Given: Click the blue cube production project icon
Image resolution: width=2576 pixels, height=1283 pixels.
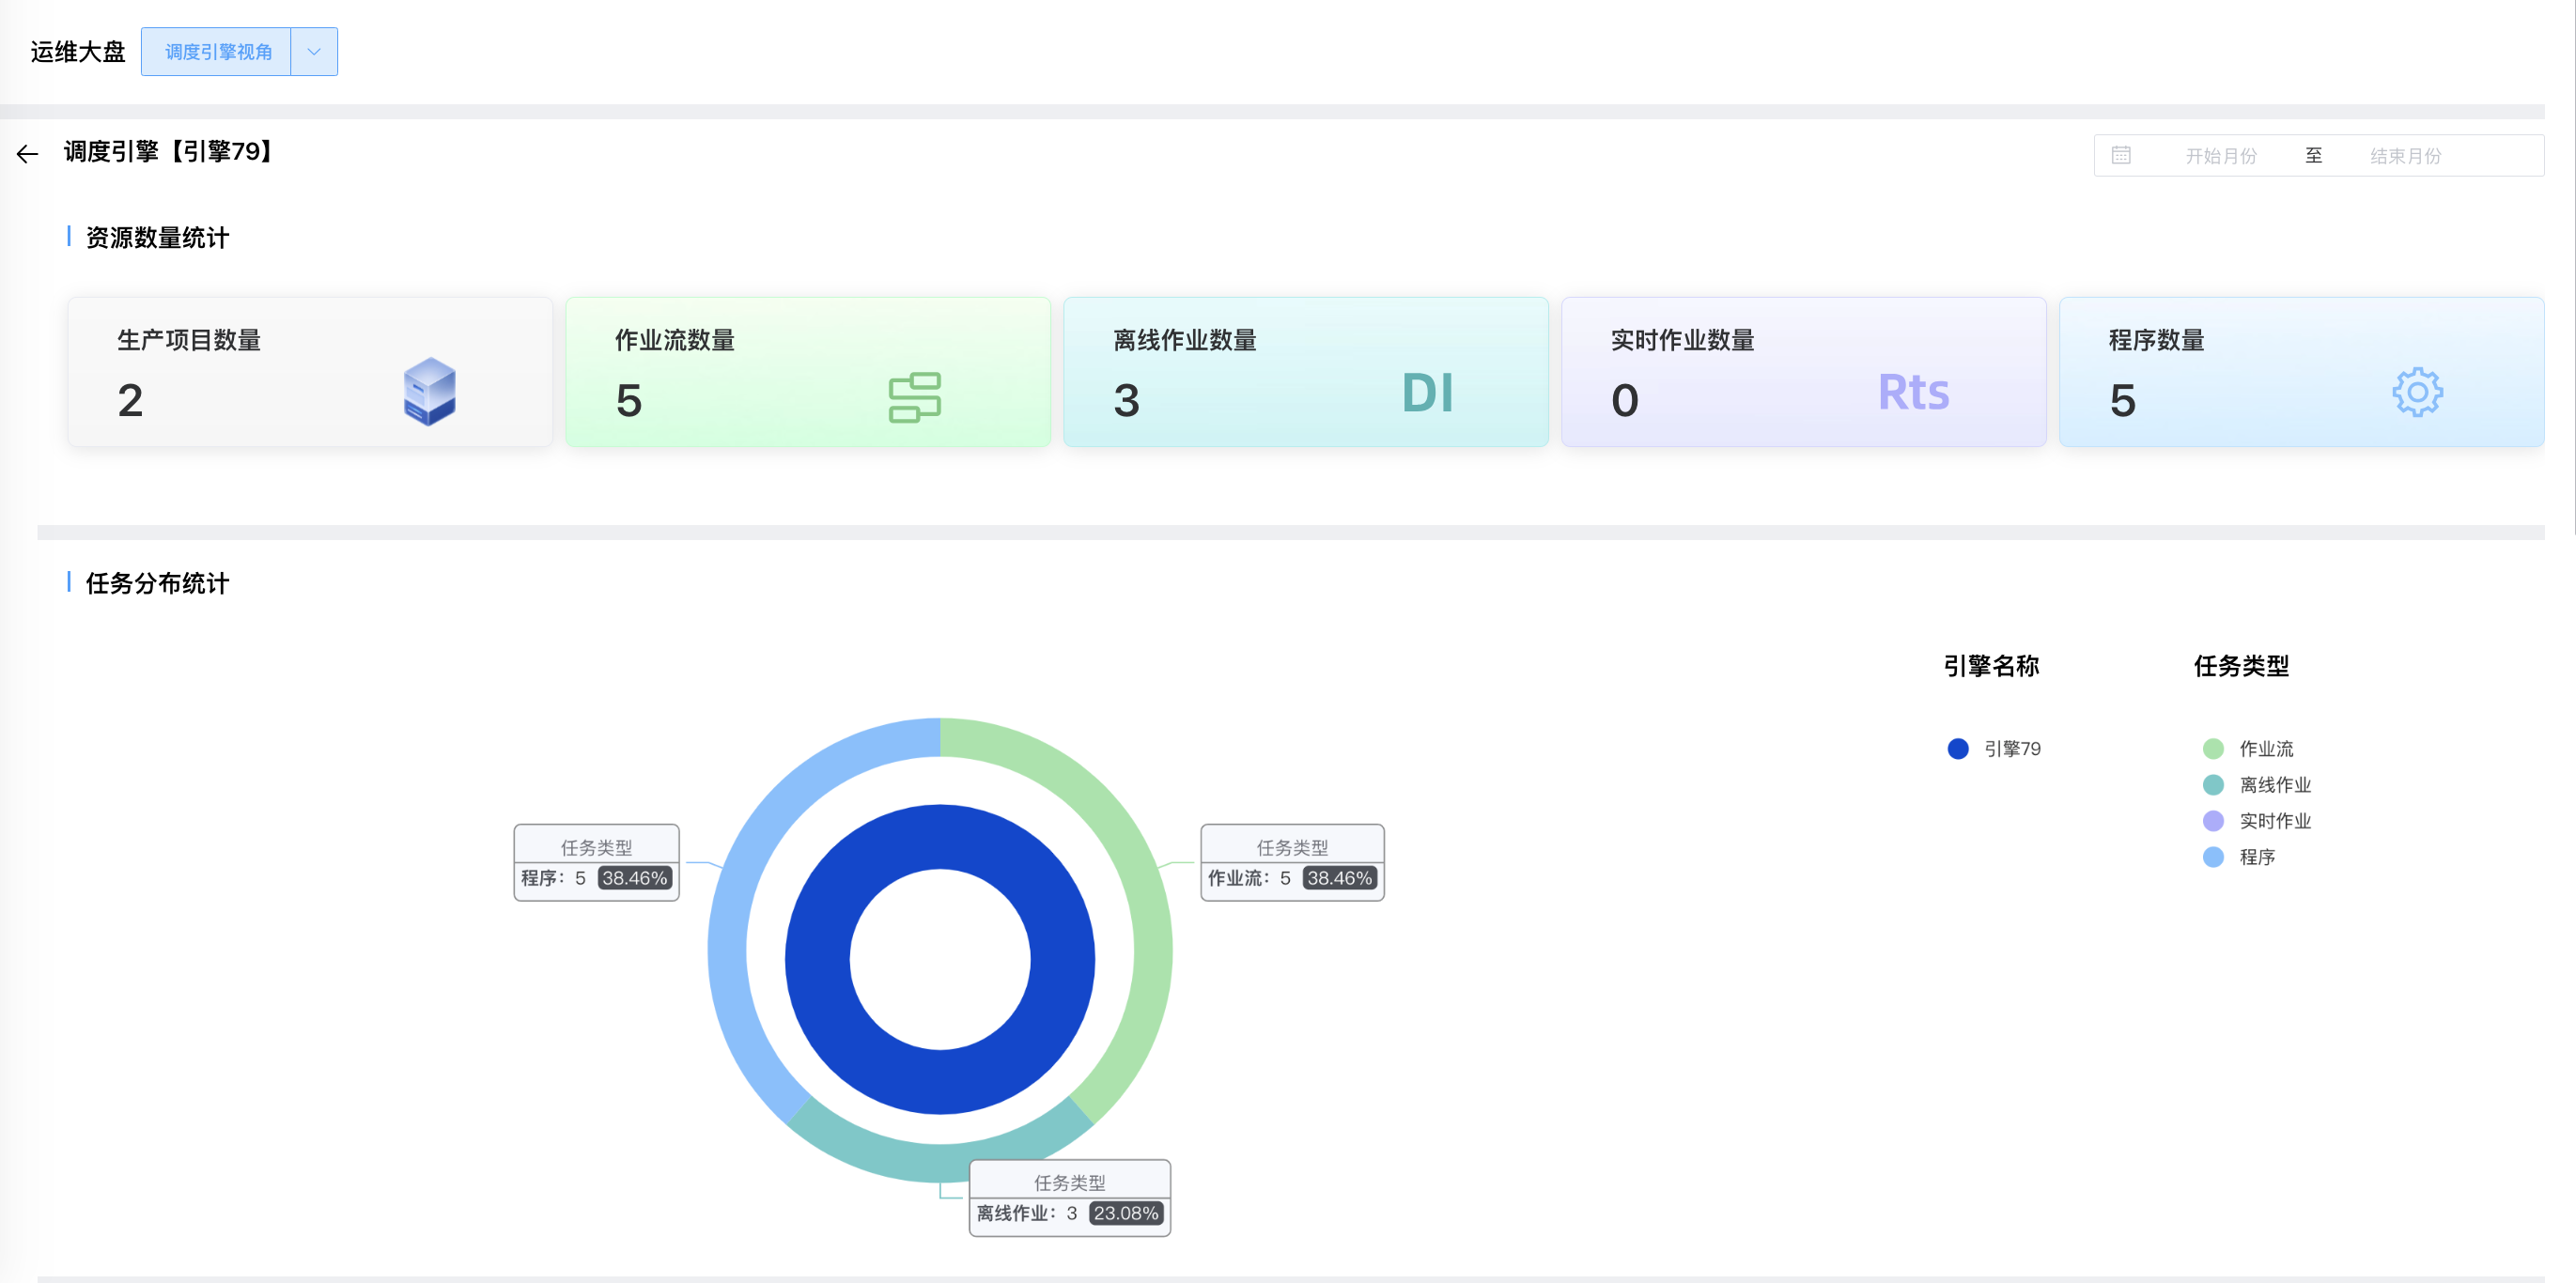Looking at the screenshot, I should click(429, 391).
